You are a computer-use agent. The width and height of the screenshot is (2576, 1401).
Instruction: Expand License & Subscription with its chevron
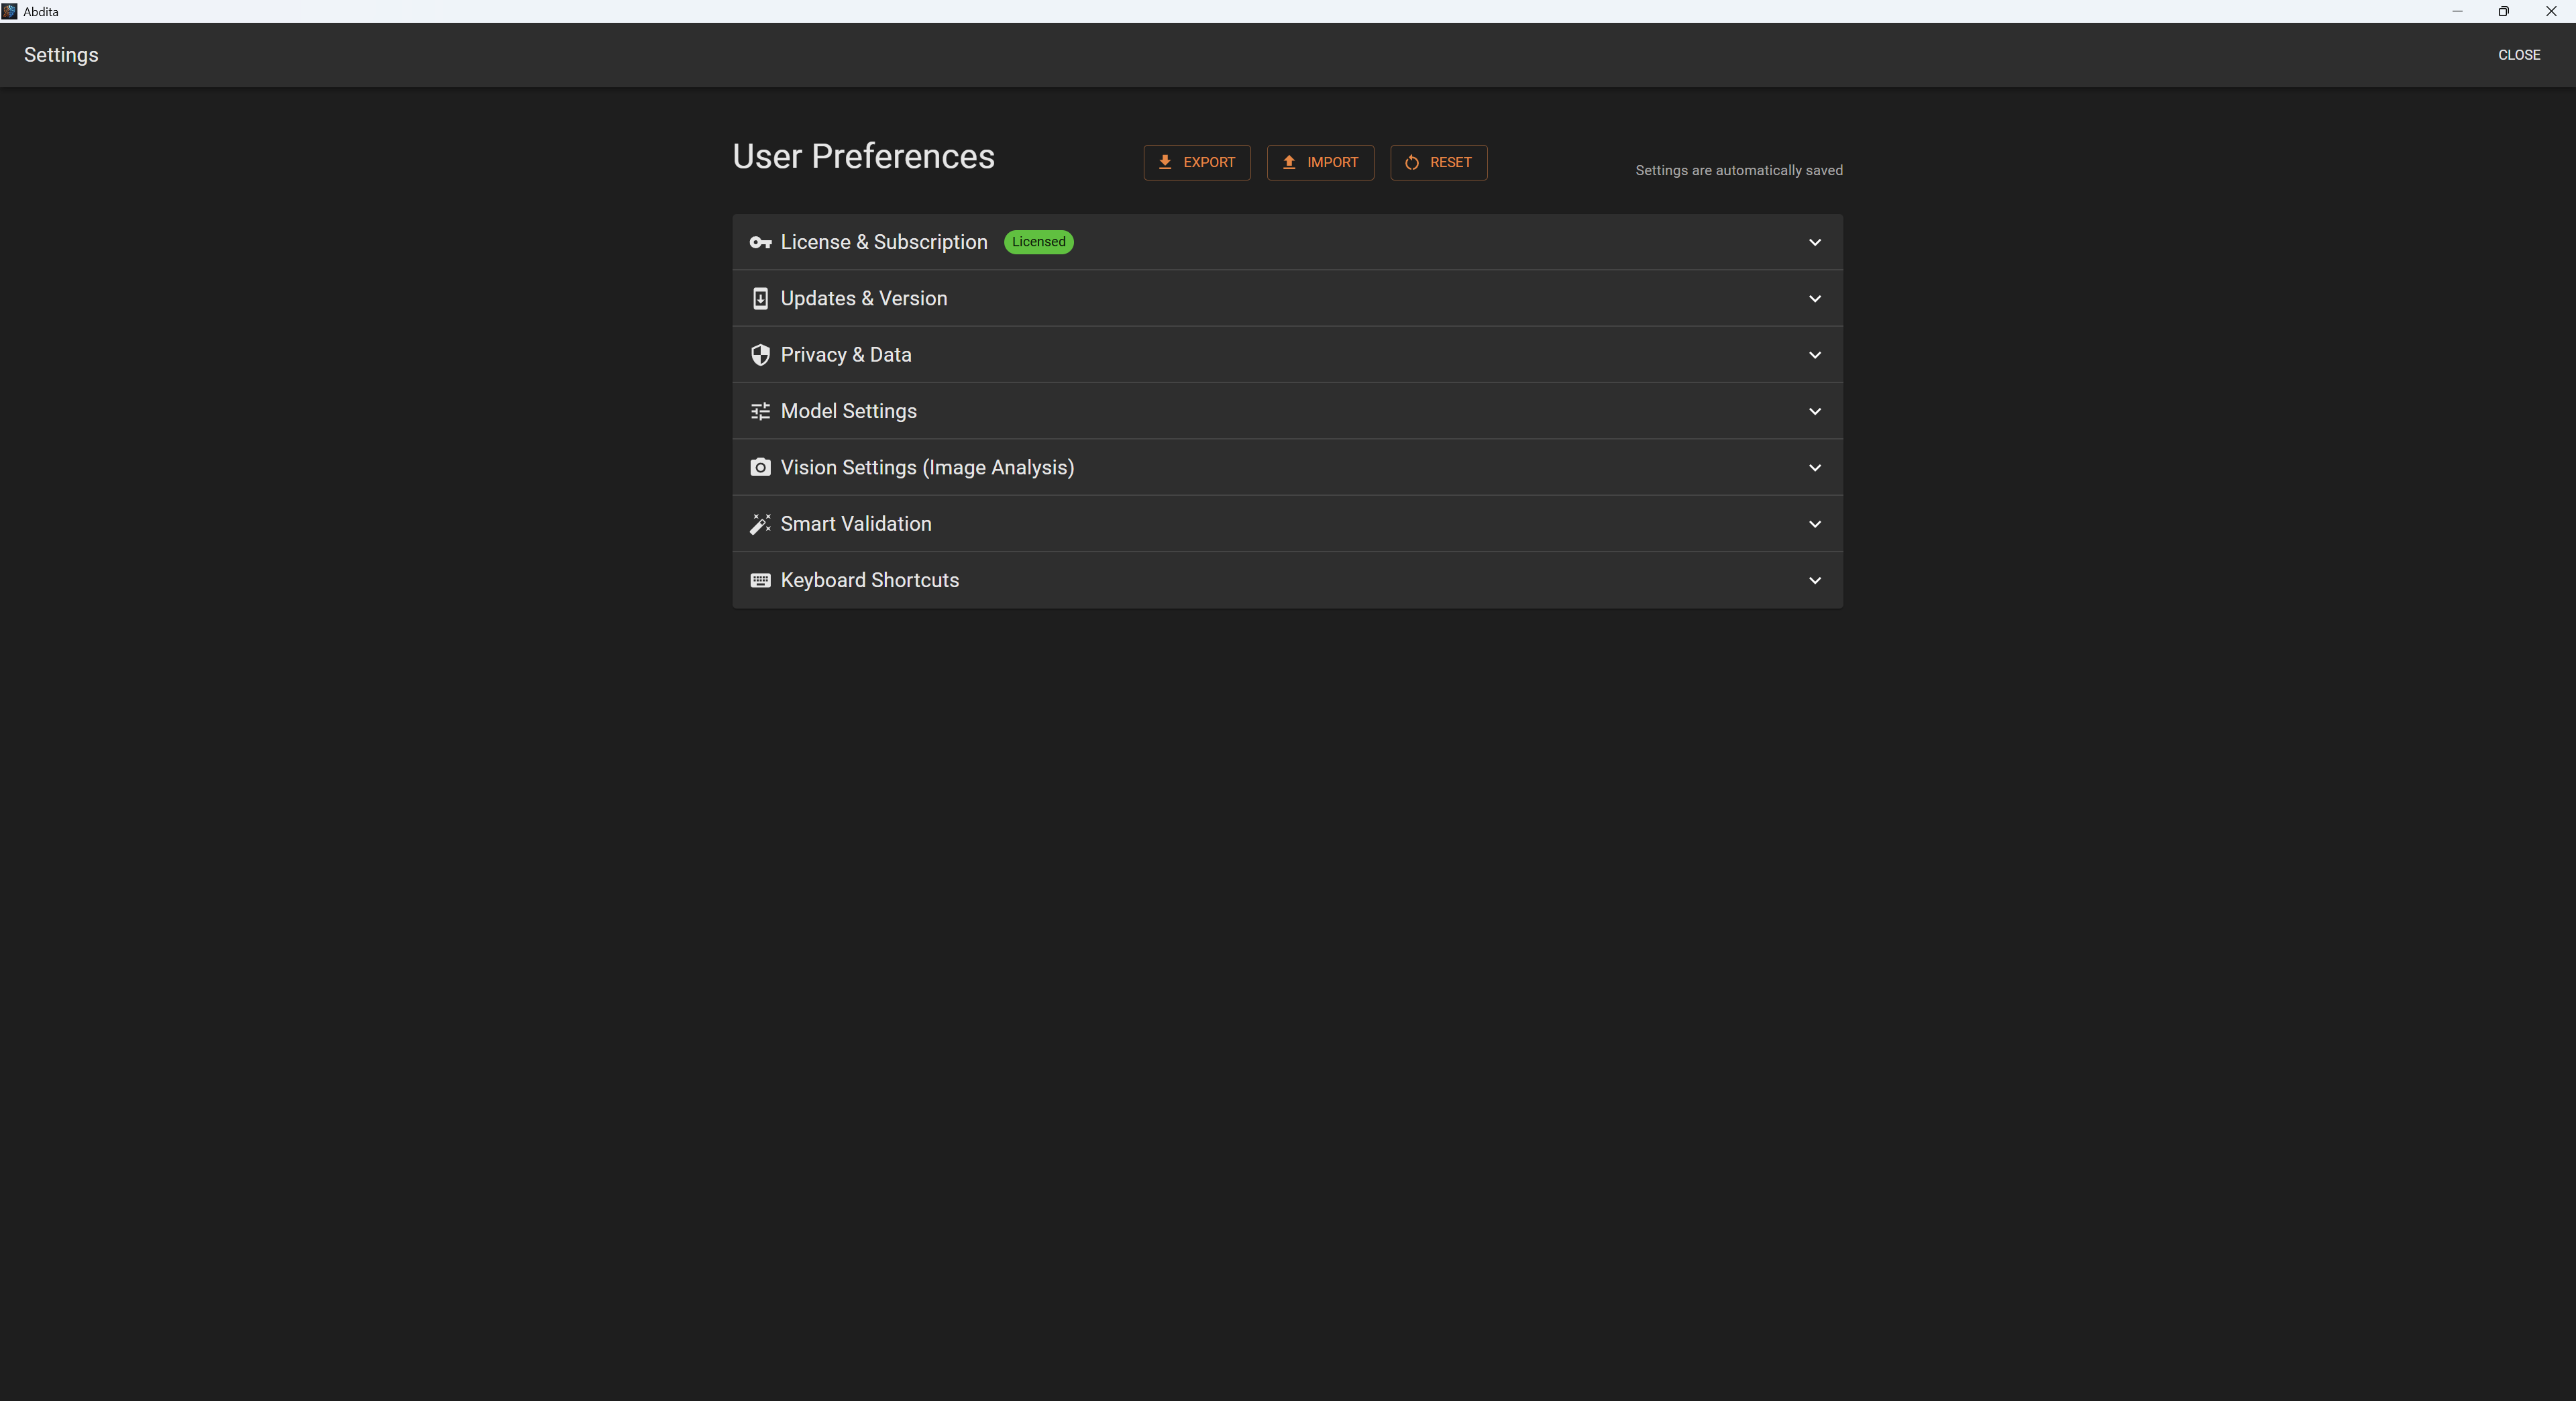click(1814, 242)
